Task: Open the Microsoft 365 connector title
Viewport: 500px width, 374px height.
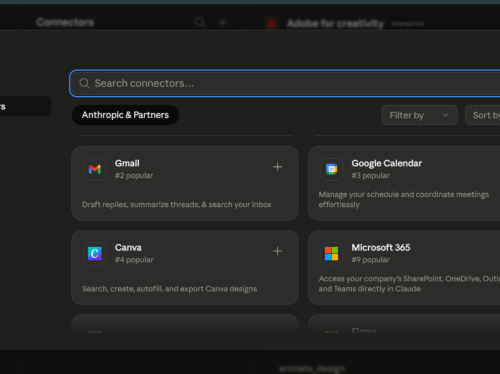Action: 381,248
